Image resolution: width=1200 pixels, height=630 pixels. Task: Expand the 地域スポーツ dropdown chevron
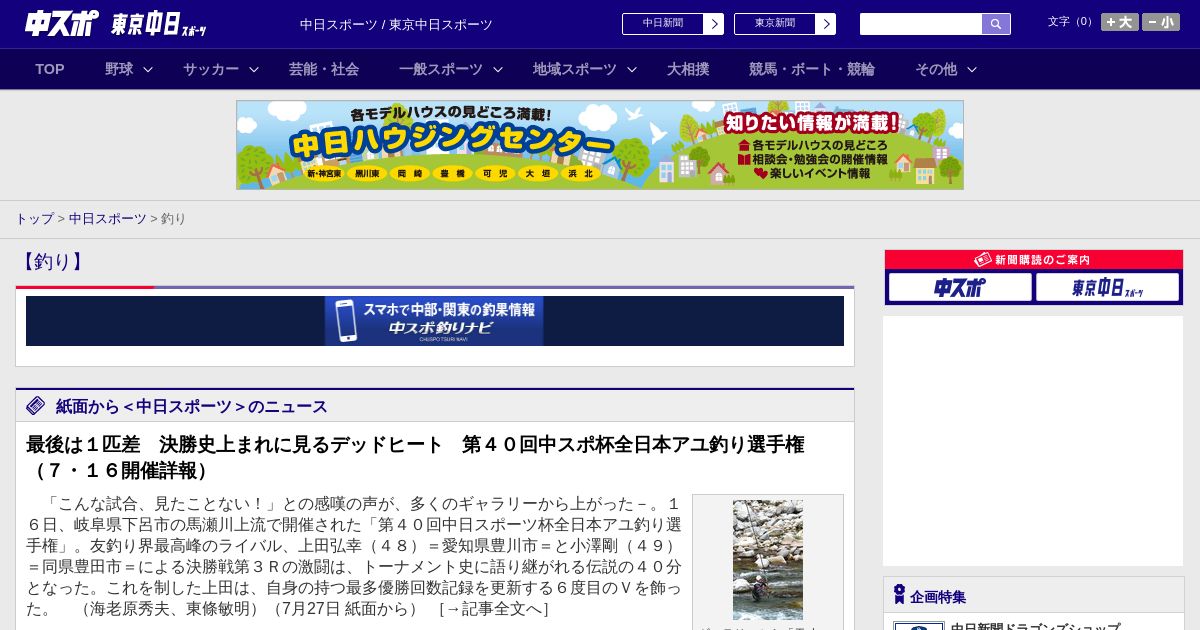(x=632, y=69)
